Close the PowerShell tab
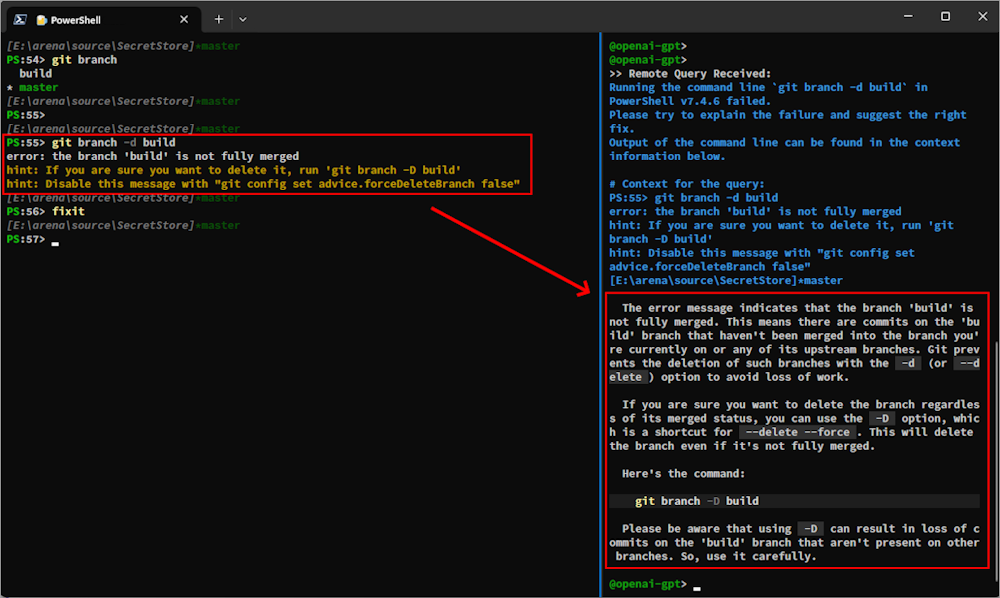 (x=183, y=18)
